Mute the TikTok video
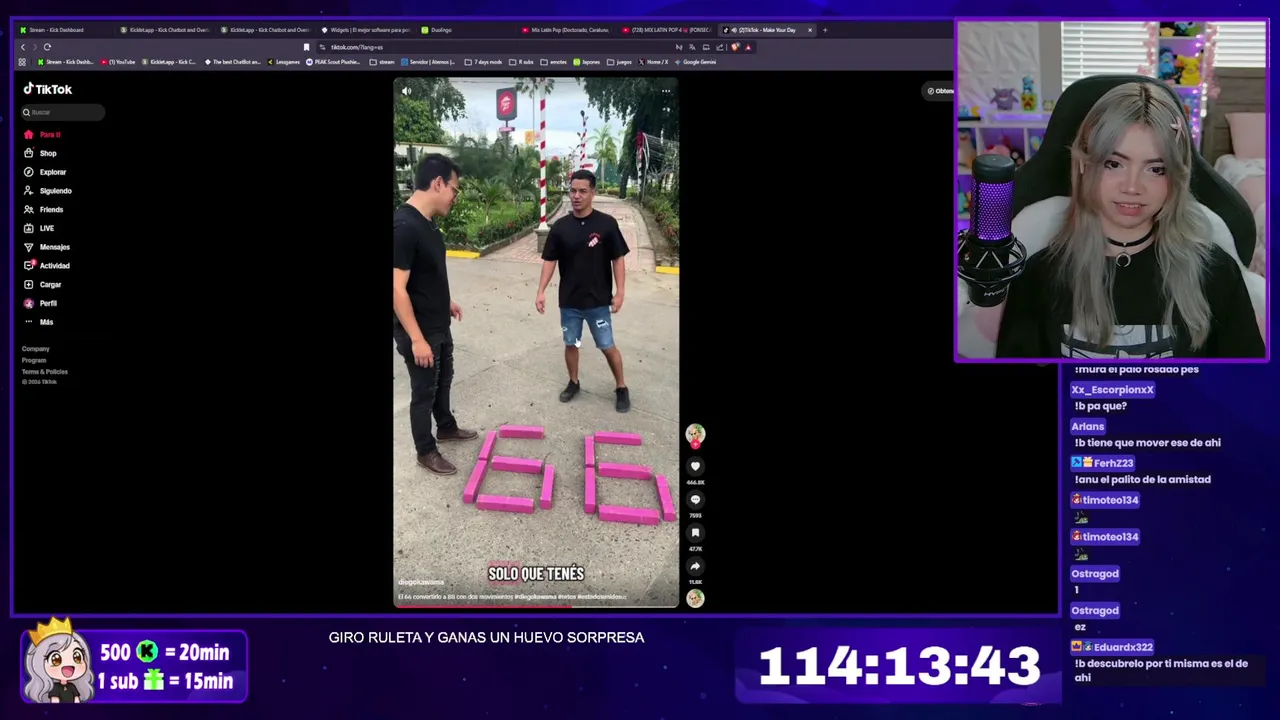The height and width of the screenshot is (720, 1280). click(406, 91)
